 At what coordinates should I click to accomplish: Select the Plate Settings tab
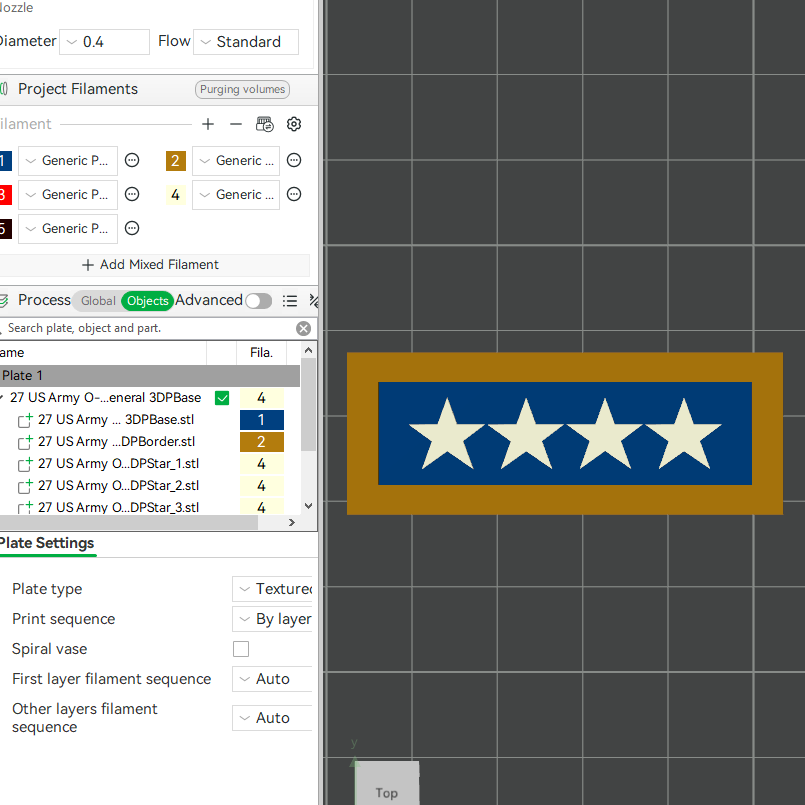pos(47,543)
